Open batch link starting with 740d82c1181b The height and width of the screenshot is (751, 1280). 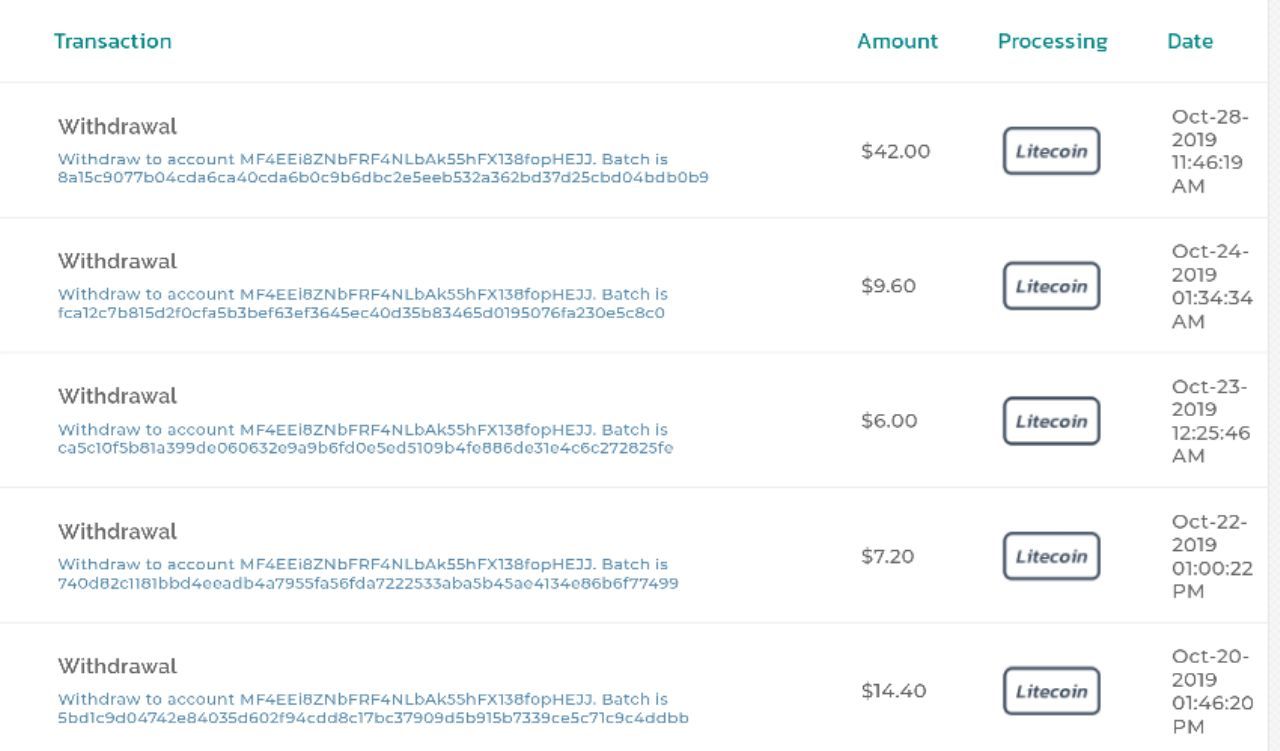click(x=368, y=583)
